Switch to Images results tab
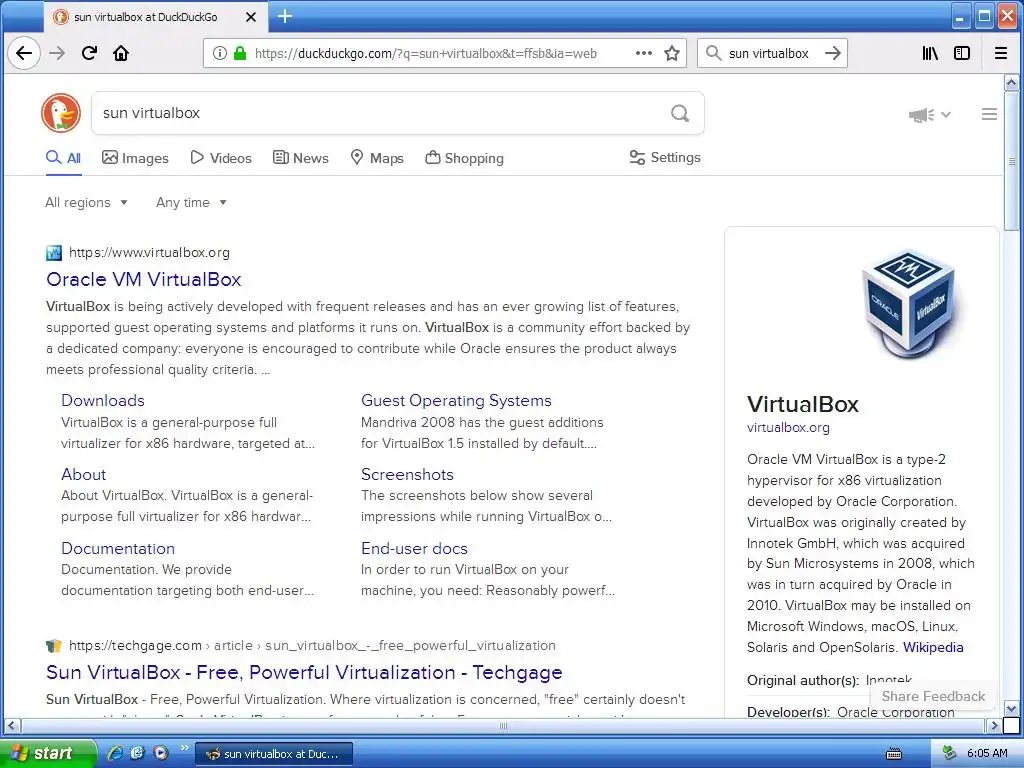The image size is (1024, 768). click(x=135, y=158)
